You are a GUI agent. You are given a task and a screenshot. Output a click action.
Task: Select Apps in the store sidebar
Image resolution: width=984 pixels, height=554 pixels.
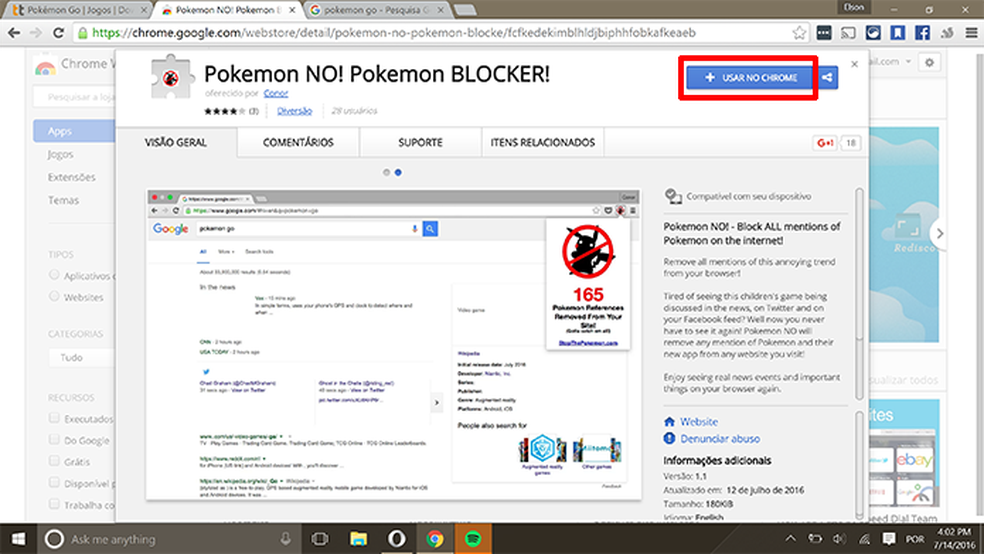click(74, 131)
